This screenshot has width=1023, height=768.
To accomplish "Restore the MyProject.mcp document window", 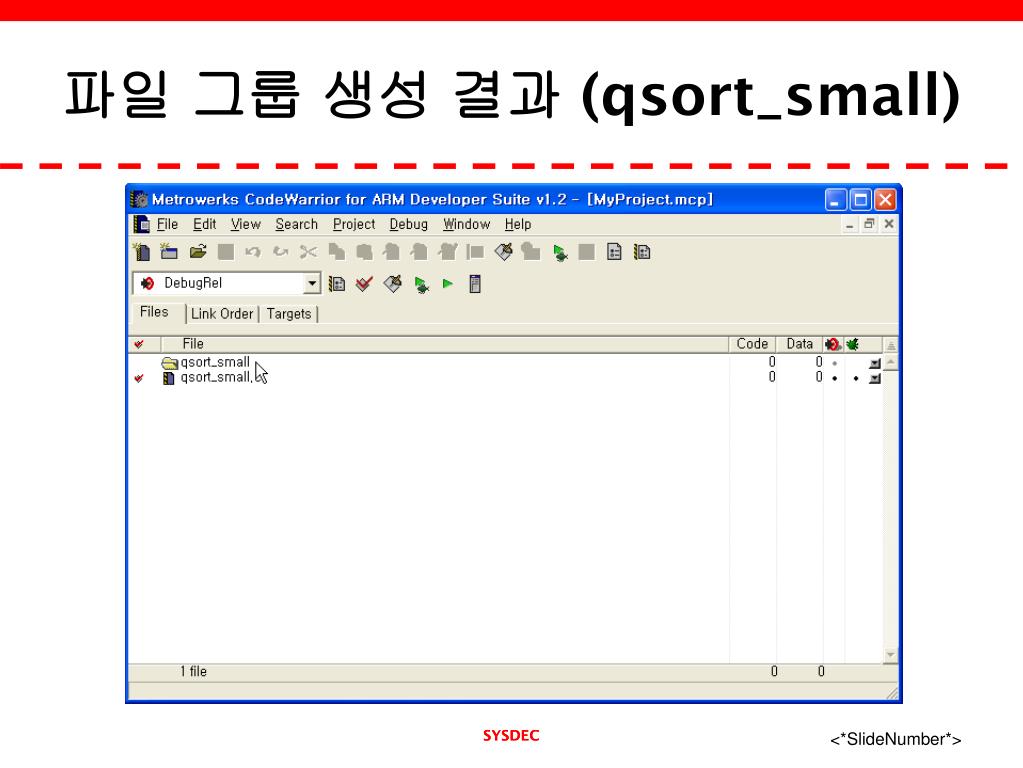I will (x=869, y=224).
